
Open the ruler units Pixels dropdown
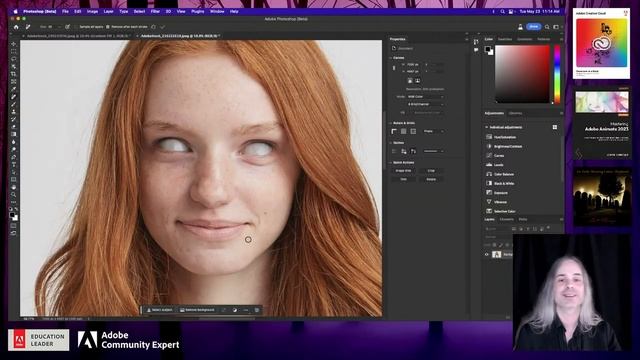(433, 131)
